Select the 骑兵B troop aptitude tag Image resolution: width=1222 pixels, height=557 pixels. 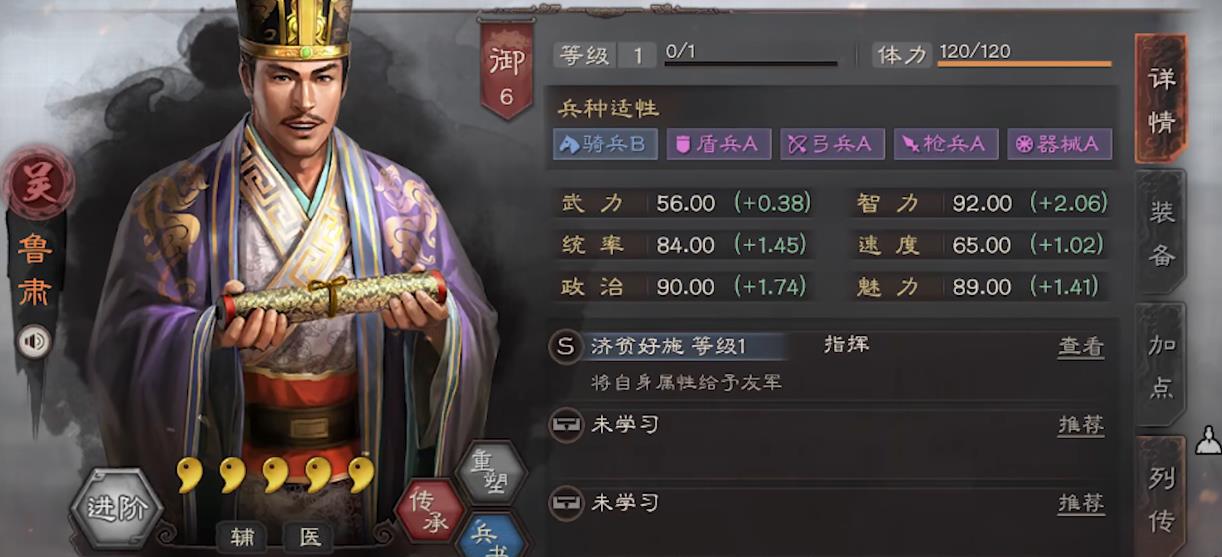606,144
